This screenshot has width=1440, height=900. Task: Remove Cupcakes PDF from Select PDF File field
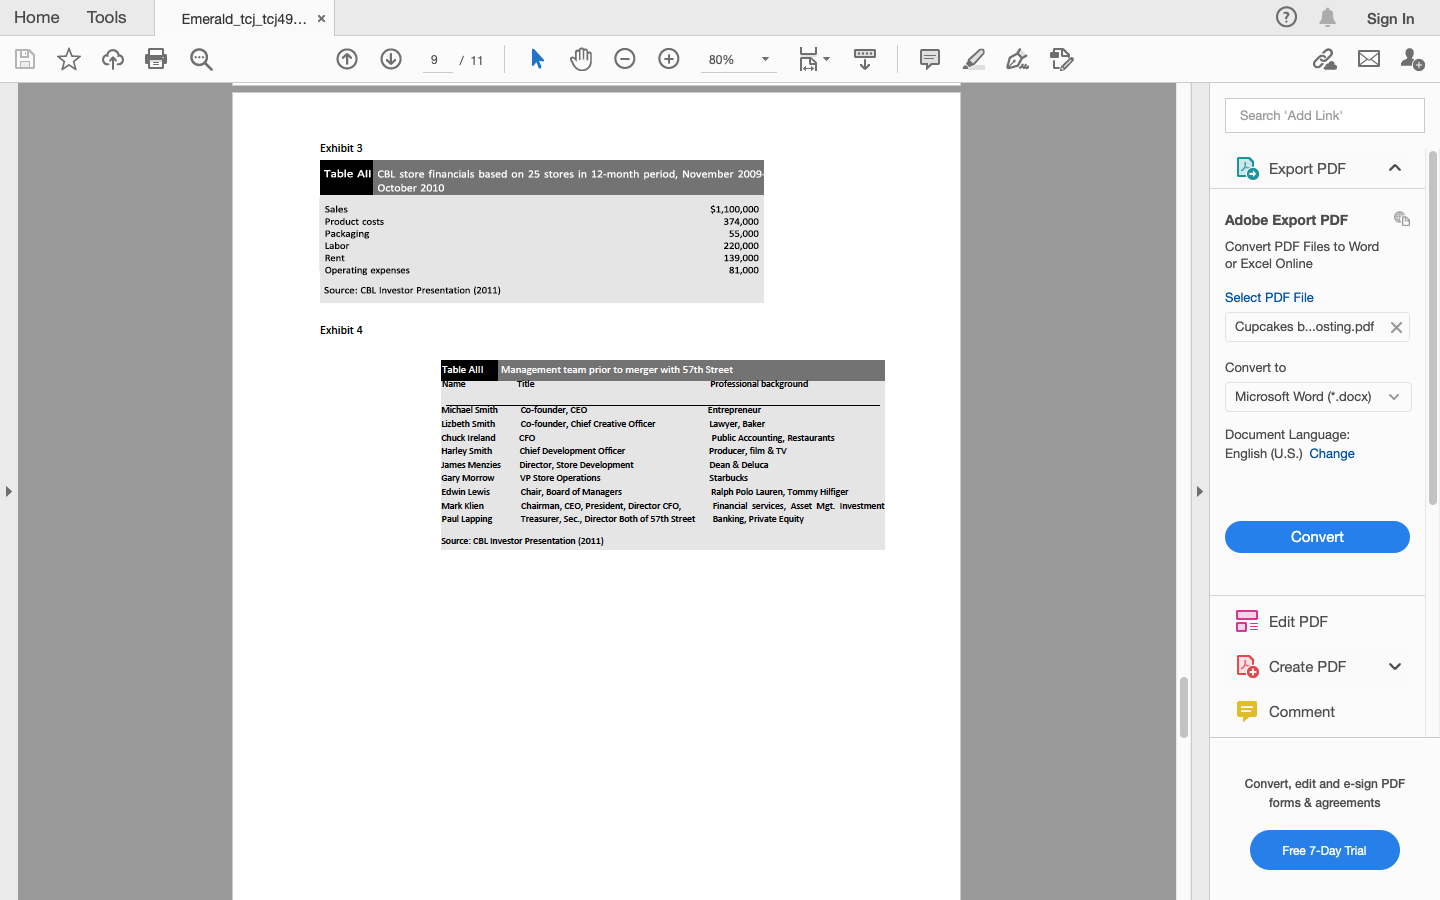(1396, 327)
